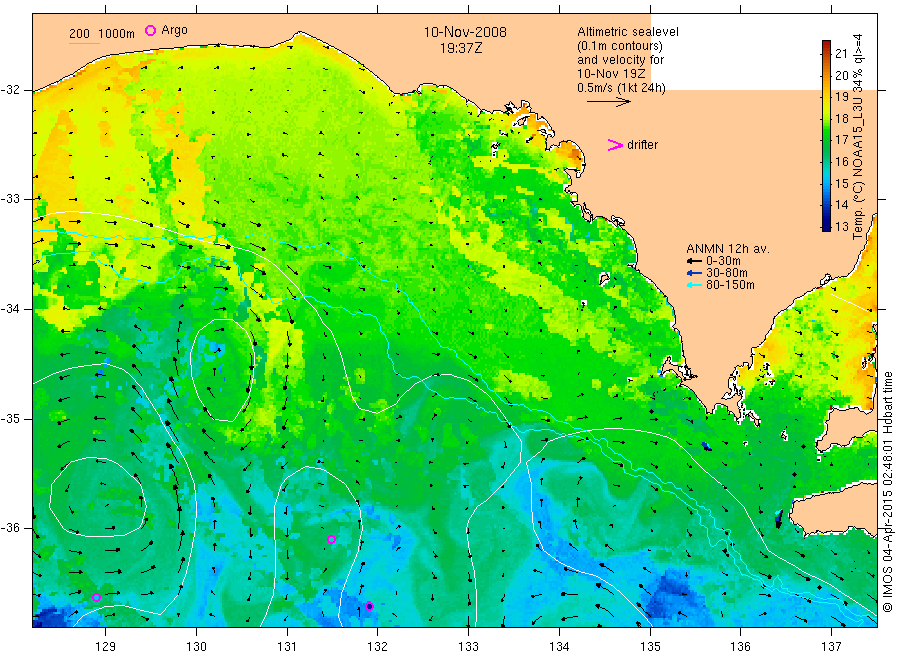This screenshot has width=900, height=660.
Task: Click the '19:37Z' time label
Action: pyautogui.click(x=461, y=48)
